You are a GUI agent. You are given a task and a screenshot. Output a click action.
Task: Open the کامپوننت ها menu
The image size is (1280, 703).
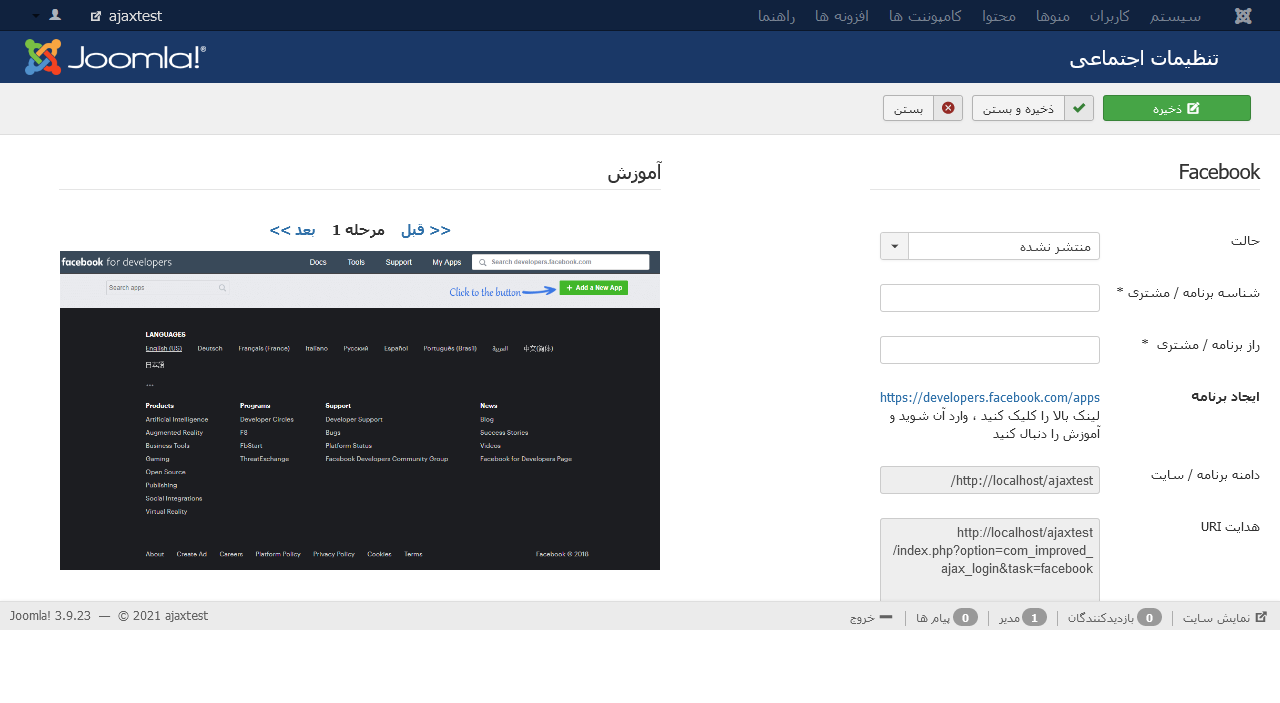[x=925, y=16]
